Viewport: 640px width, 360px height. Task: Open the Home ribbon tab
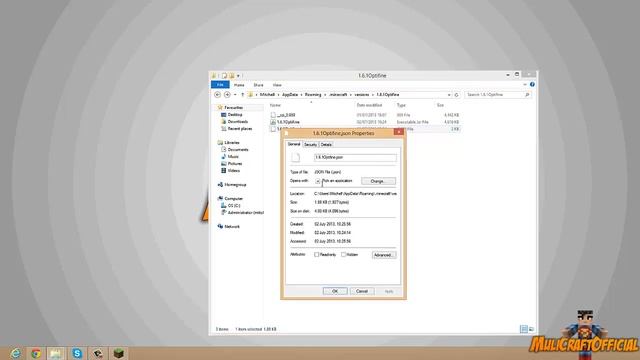click(239, 85)
